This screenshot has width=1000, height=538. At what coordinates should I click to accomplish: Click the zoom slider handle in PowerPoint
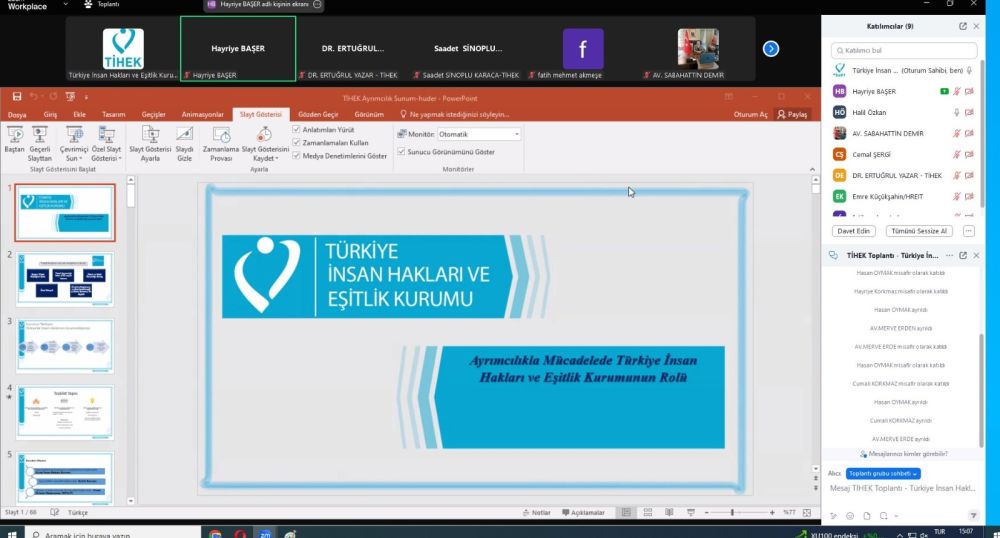[x=732, y=513]
